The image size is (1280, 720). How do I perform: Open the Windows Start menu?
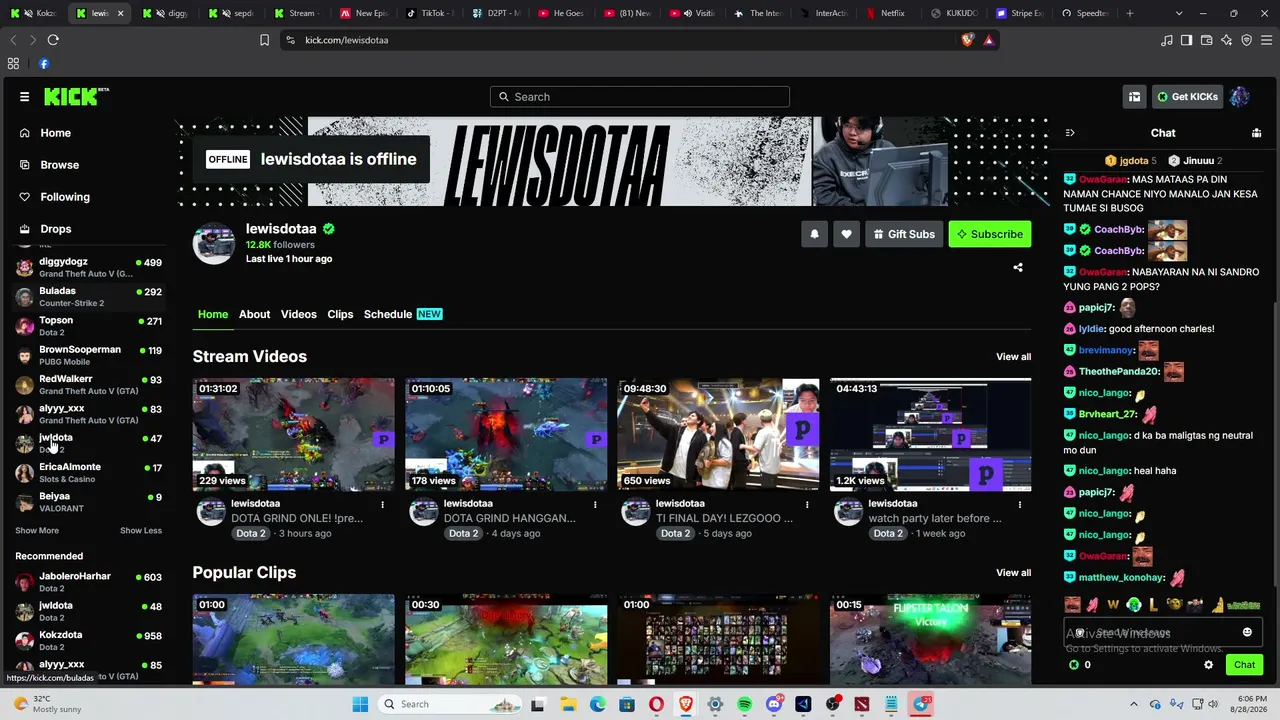click(x=360, y=704)
